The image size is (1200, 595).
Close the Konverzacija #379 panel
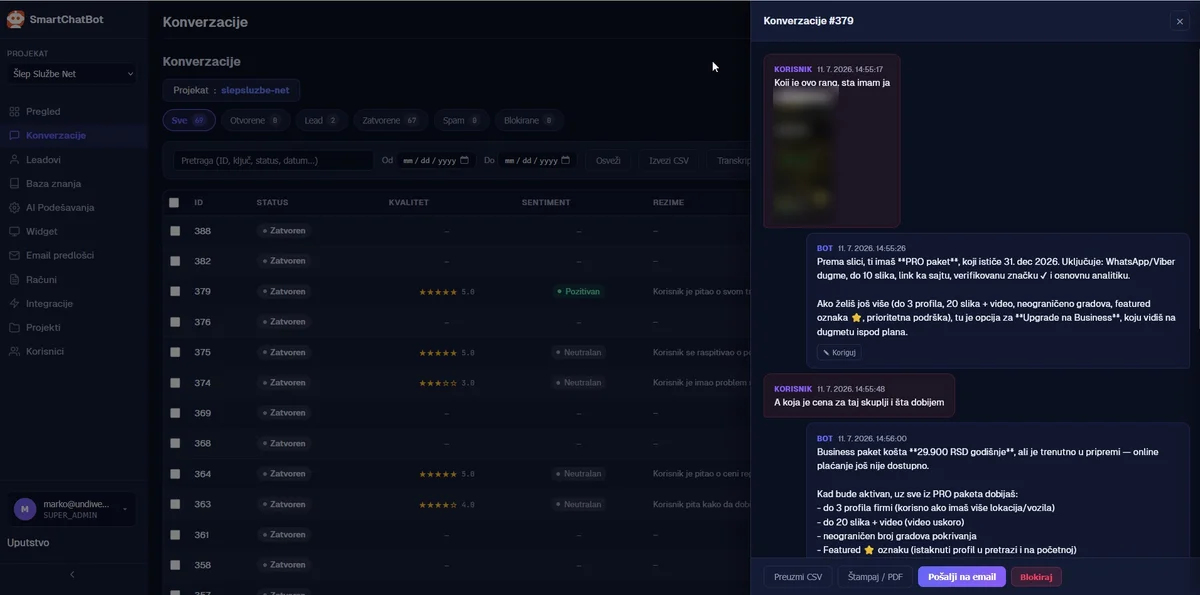tap(1180, 21)
